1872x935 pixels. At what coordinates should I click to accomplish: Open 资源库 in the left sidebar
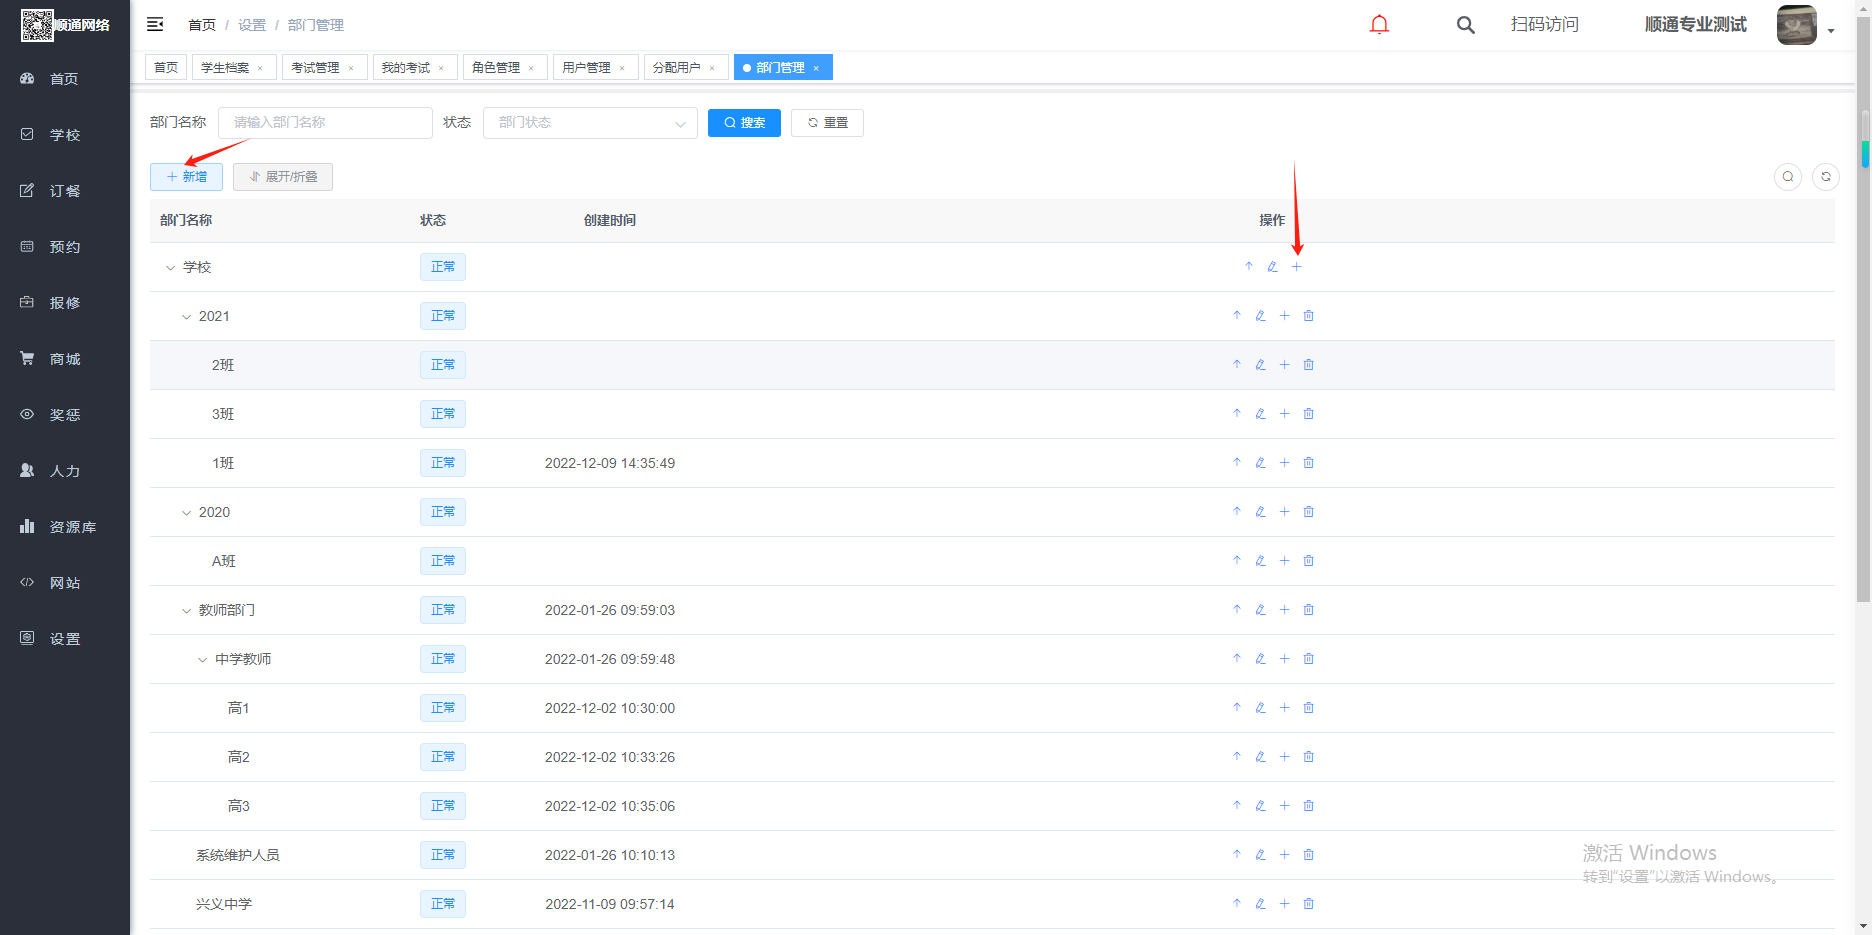tap(72, 527)
